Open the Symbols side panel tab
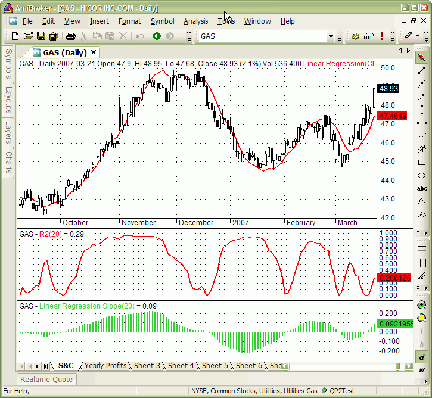The image size is (432, 398). pos(9,64)
